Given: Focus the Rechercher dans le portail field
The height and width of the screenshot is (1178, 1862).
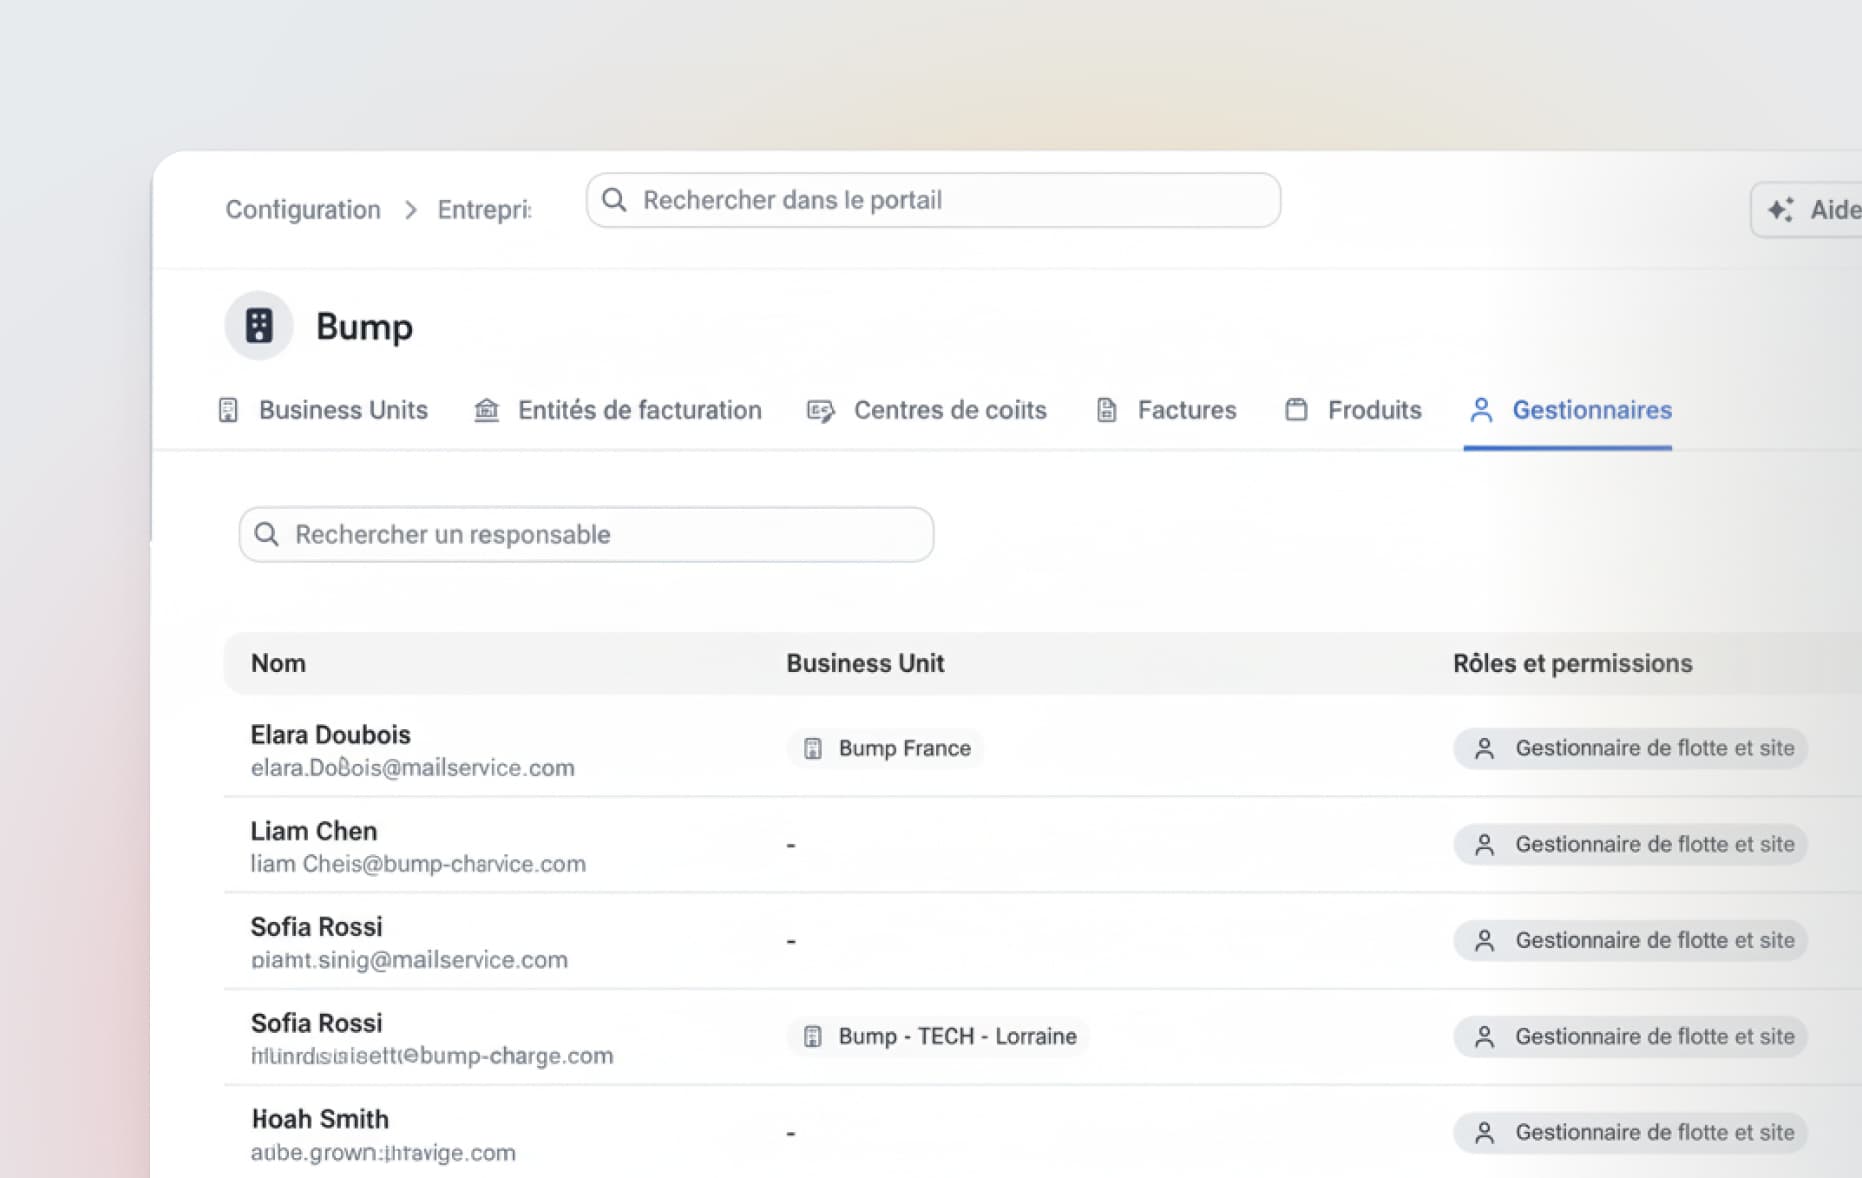Looking at the screenshot, I should 950,200.
